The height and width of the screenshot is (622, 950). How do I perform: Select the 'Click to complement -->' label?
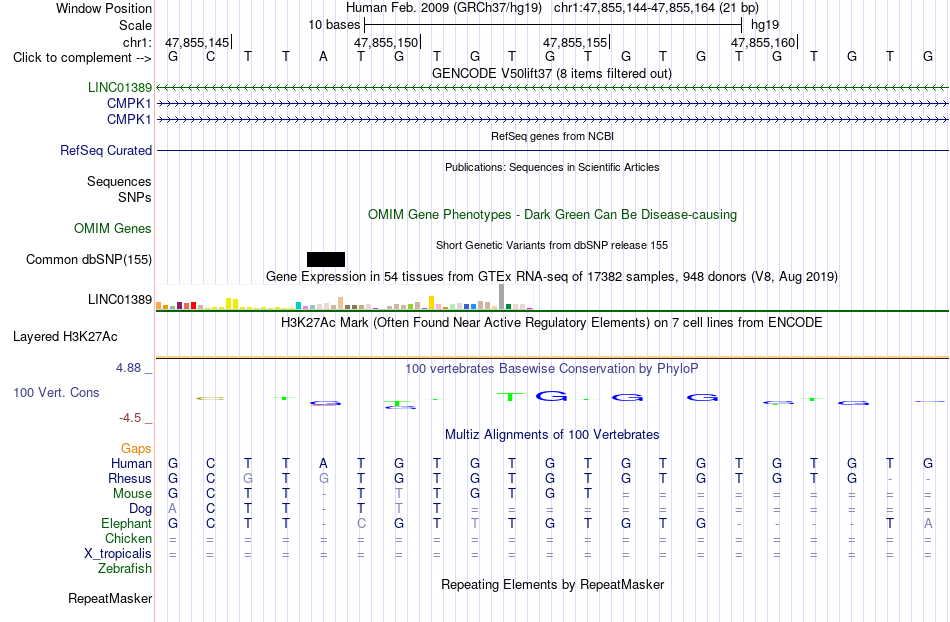[x=82, y=58]
